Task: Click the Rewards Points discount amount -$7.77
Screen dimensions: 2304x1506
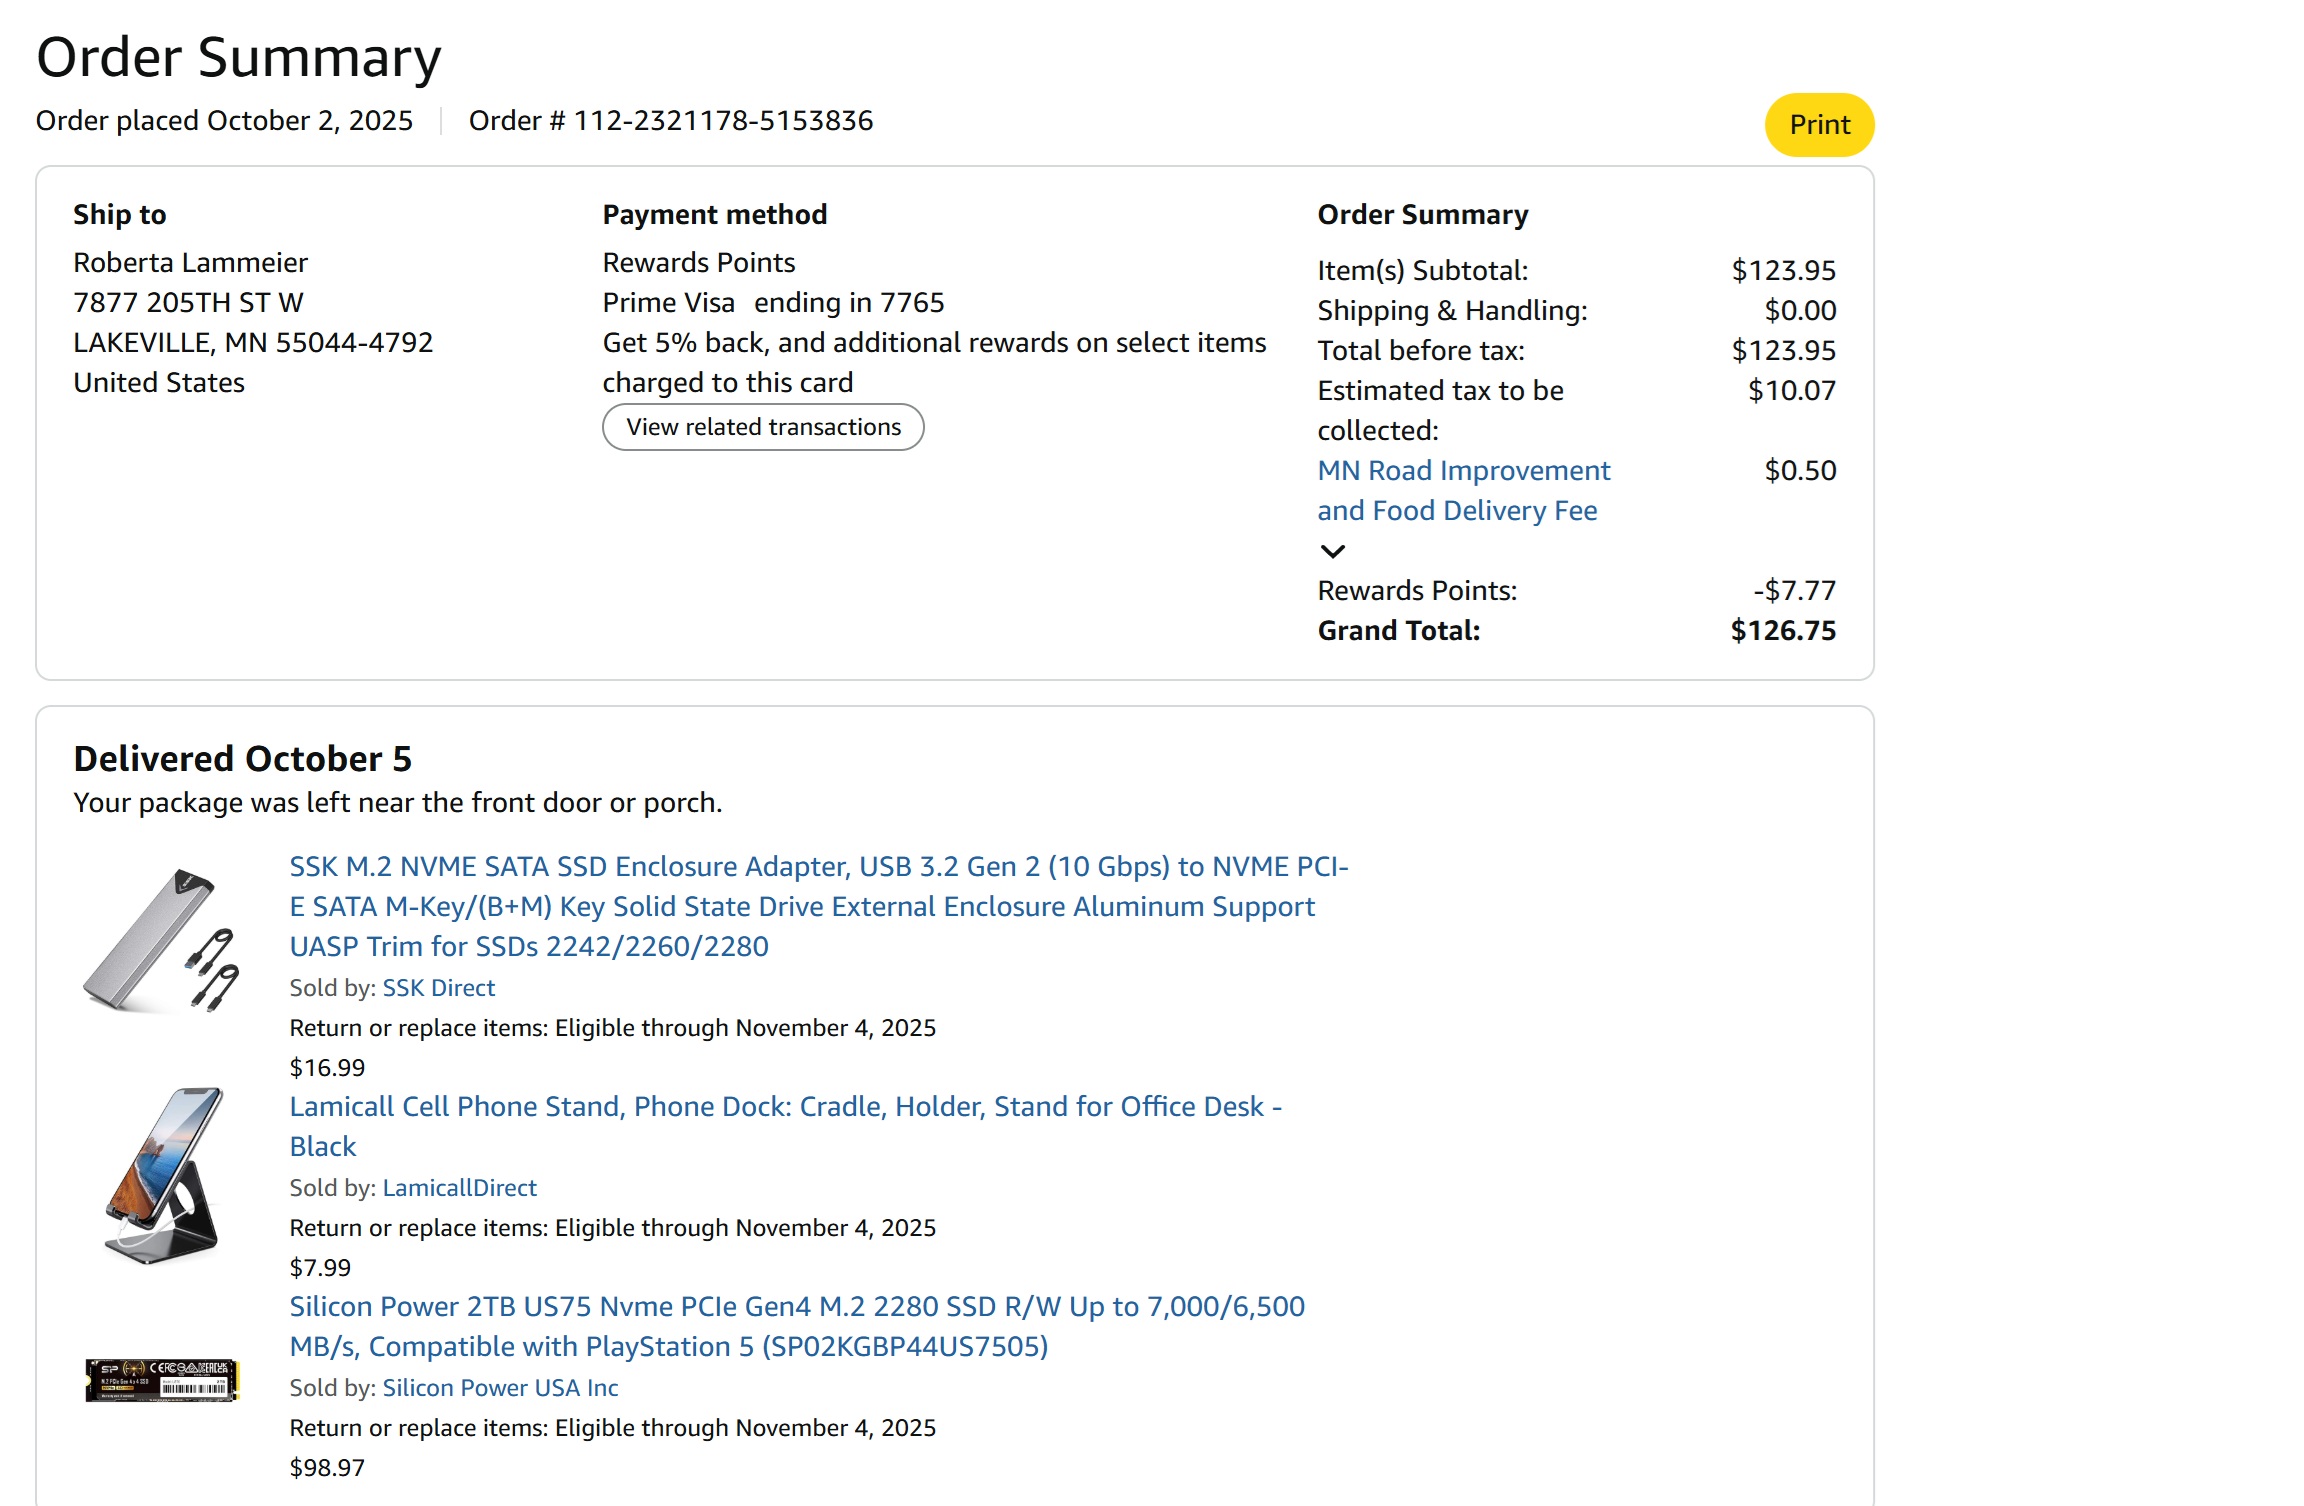Action: pyautogui.click(x=1793, y=591)
